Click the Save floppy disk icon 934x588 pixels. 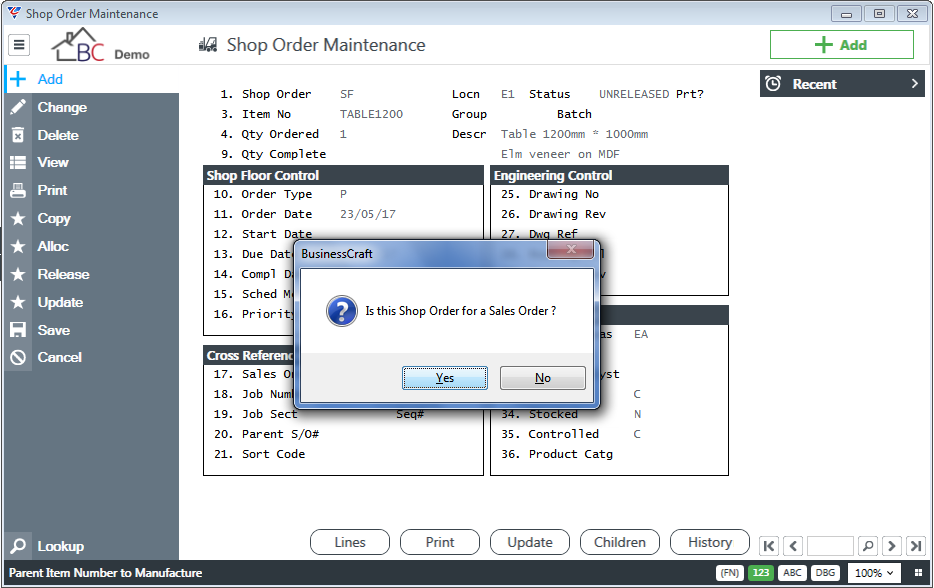click(x=18, y=330)
